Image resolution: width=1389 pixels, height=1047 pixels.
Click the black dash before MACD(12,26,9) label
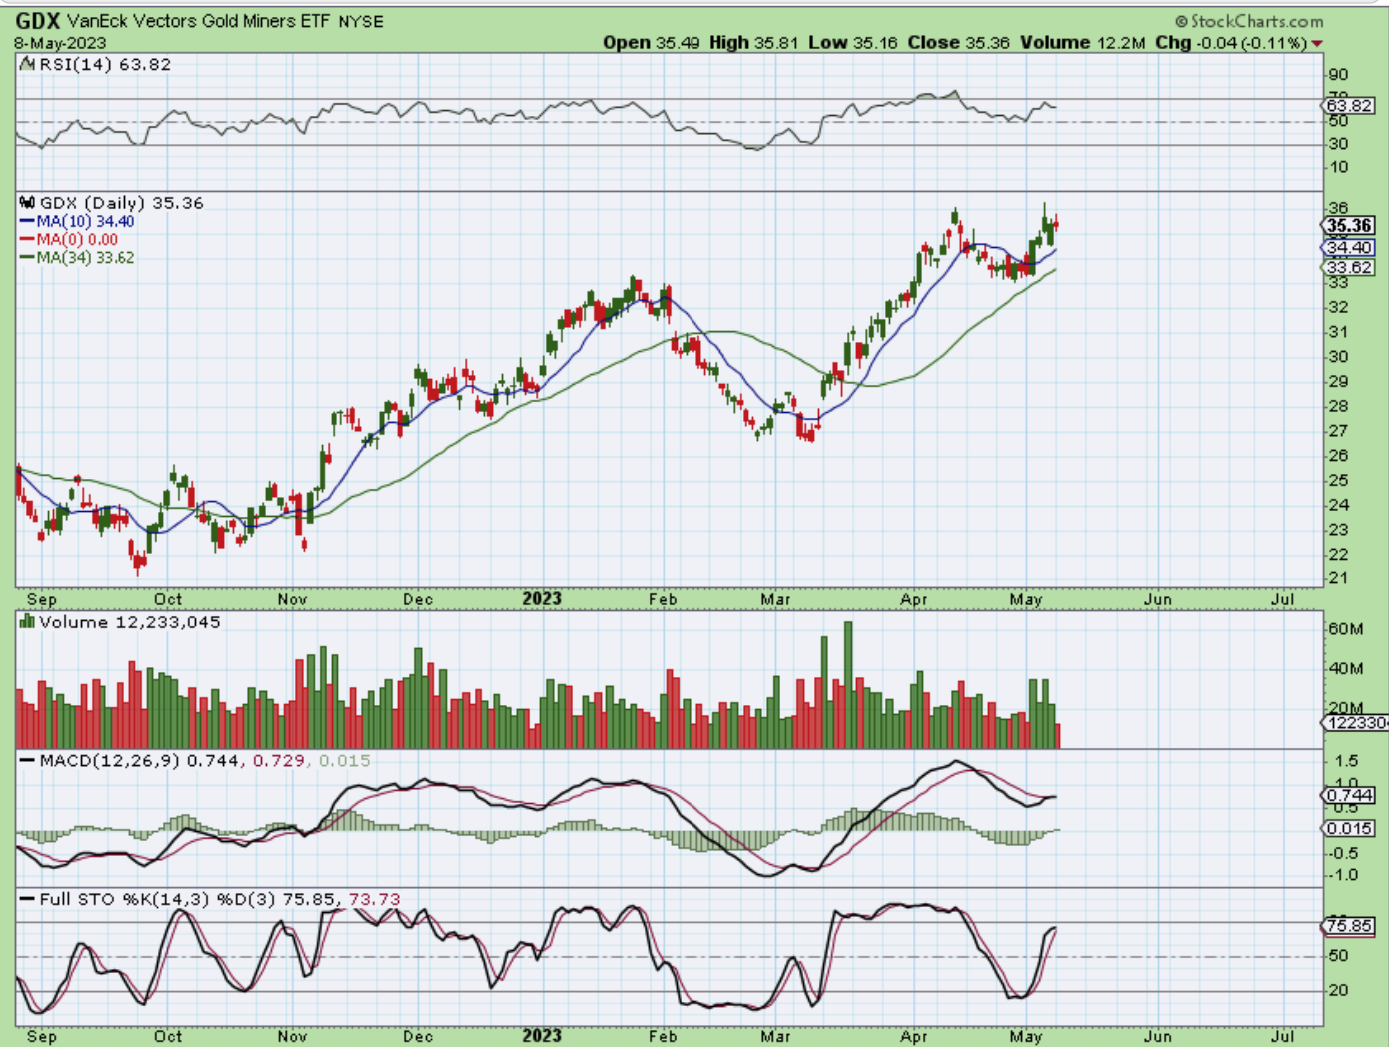[27, 761]
